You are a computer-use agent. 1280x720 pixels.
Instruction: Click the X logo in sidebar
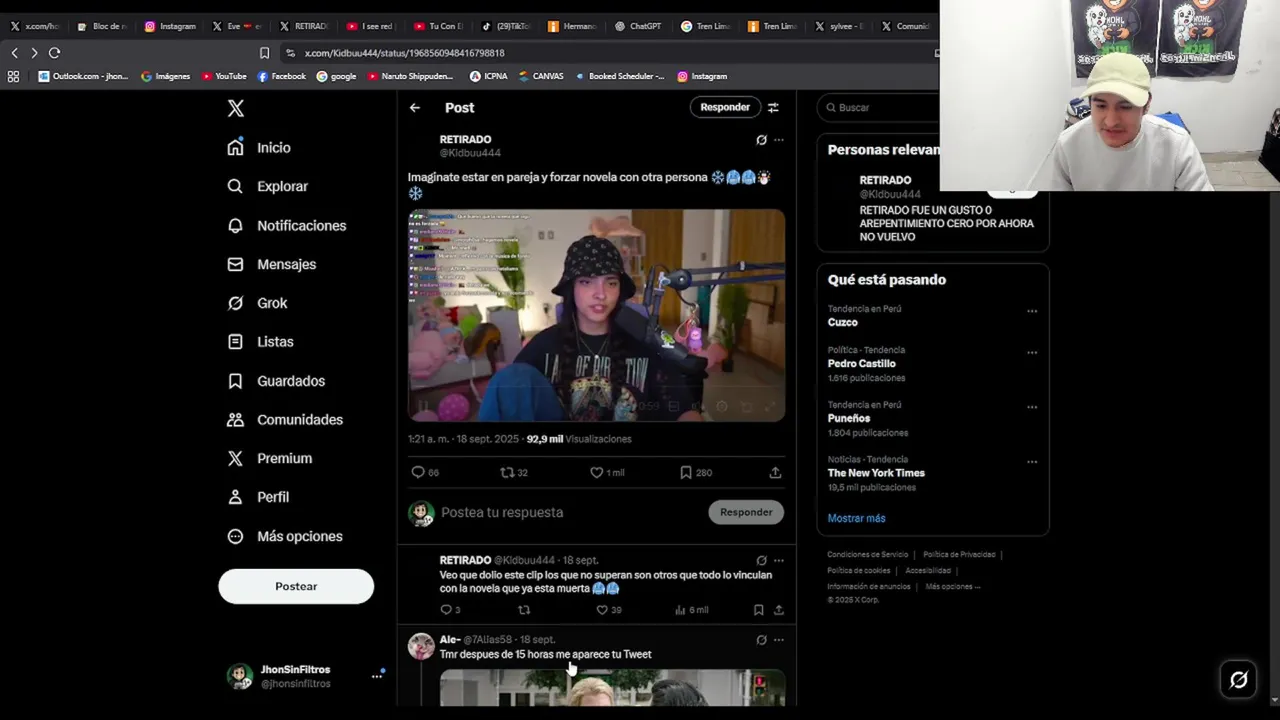coord(235,108)
